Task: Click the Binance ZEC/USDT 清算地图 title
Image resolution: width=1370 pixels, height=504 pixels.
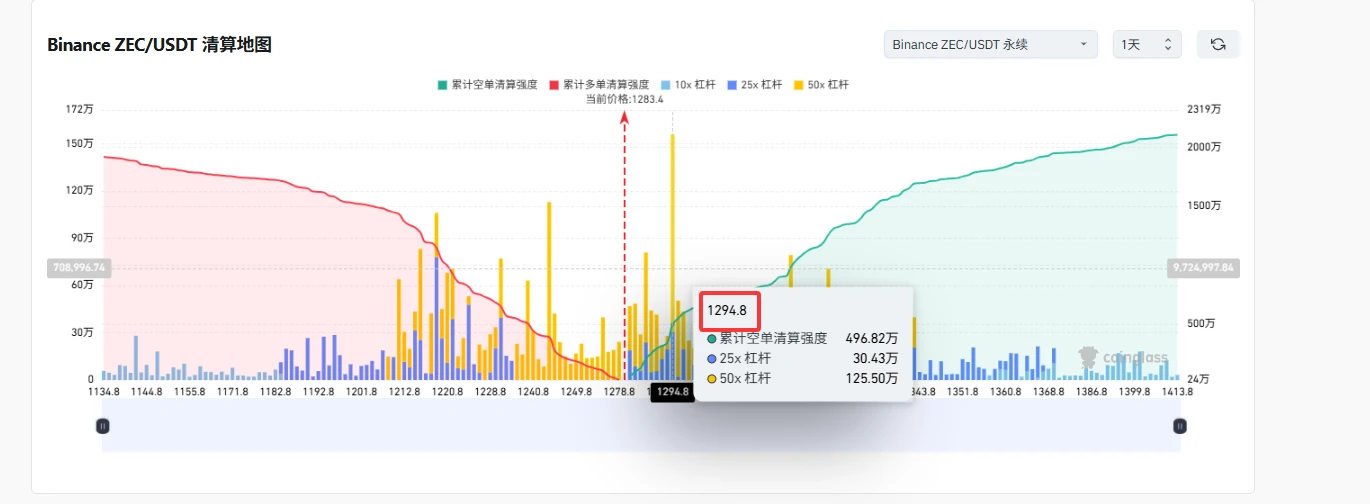Action: tap(160, 45)
